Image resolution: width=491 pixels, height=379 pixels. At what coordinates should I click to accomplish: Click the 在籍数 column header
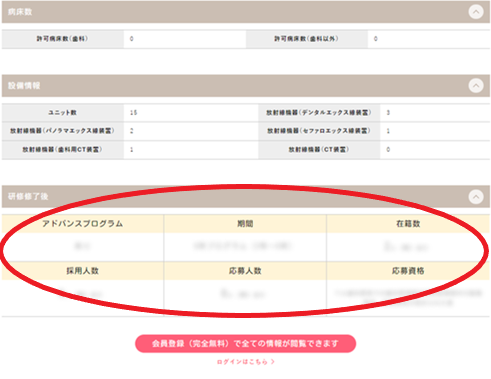click(x=408, y=224)
